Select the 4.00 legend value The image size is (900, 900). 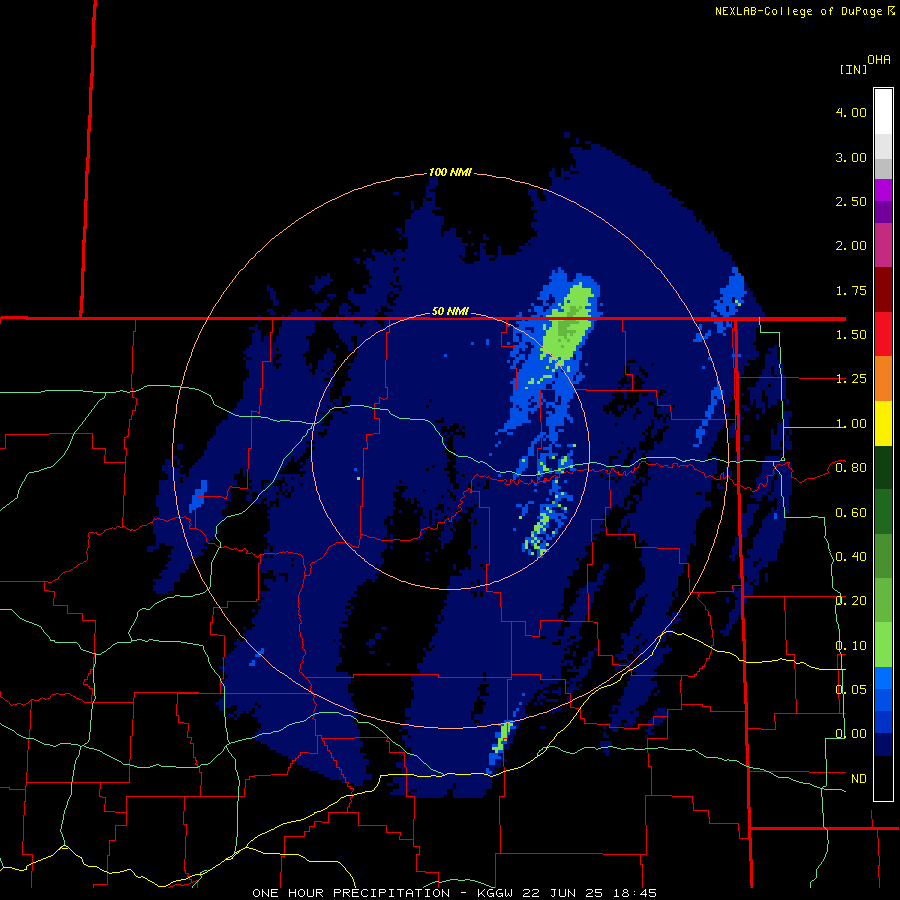851,112
